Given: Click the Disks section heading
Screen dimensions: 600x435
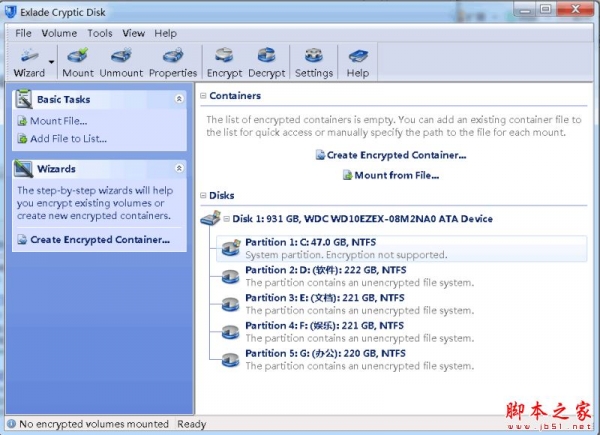Looking at the screenshot, I should (x=222, y=196).
